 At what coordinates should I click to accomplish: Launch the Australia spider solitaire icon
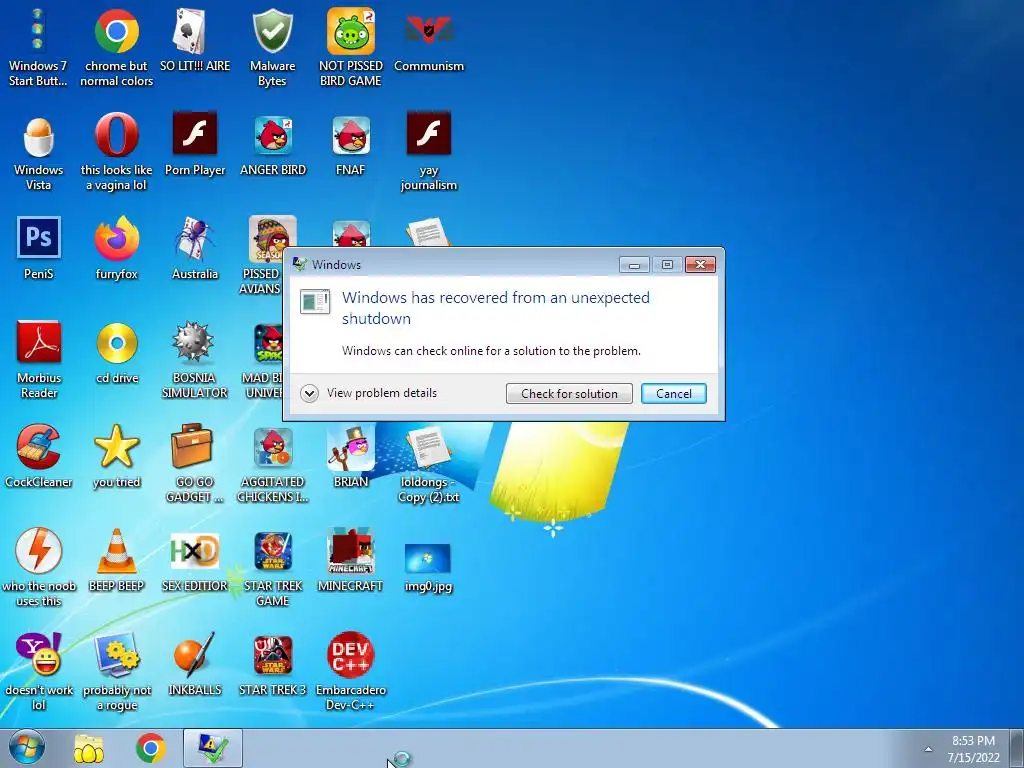coord(195,248)
